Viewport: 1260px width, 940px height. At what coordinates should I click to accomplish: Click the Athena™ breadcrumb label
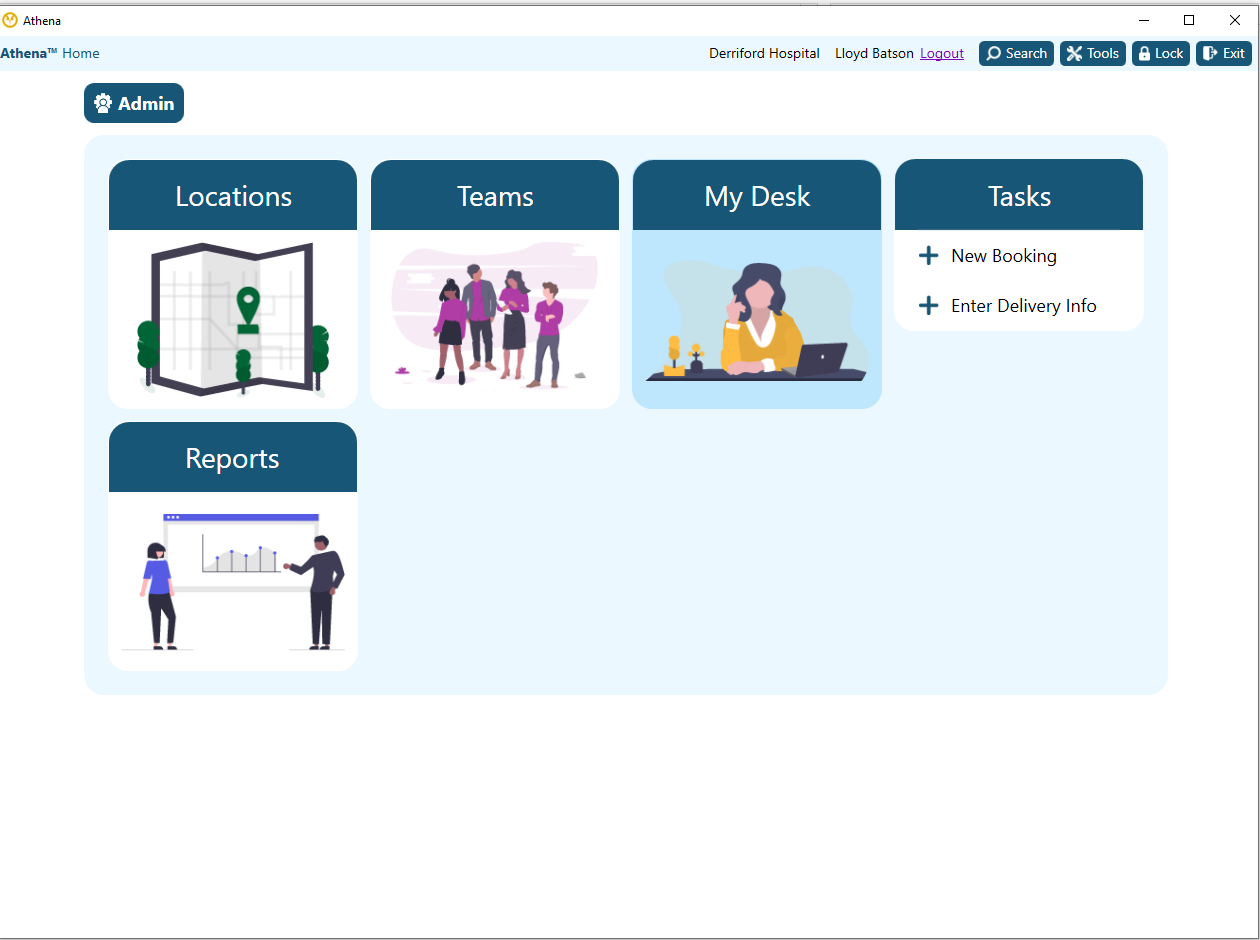pos(29,54)
